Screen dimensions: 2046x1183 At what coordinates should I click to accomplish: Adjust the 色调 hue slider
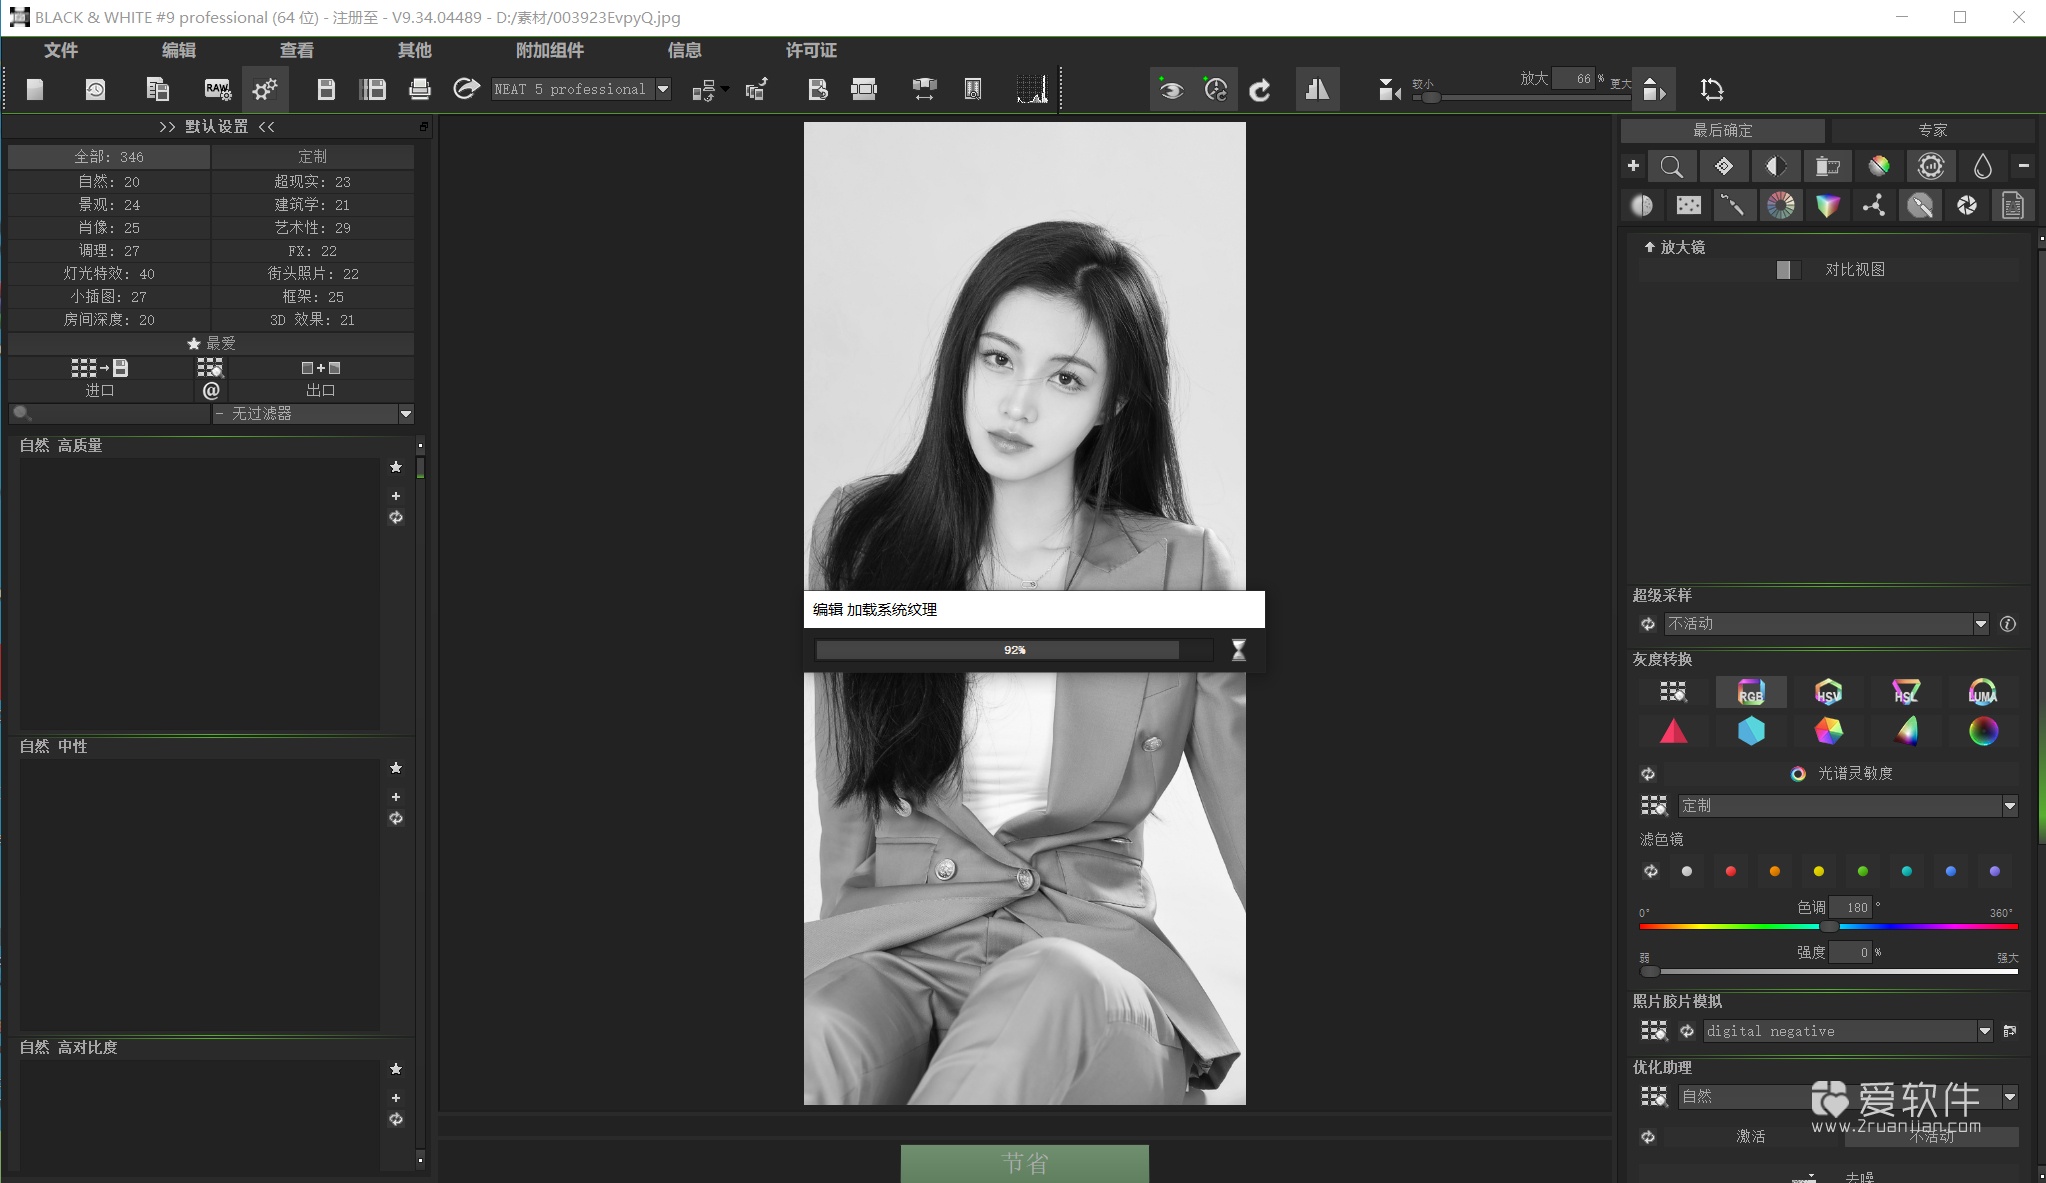pyautogui.click(x=1829, y=926)
